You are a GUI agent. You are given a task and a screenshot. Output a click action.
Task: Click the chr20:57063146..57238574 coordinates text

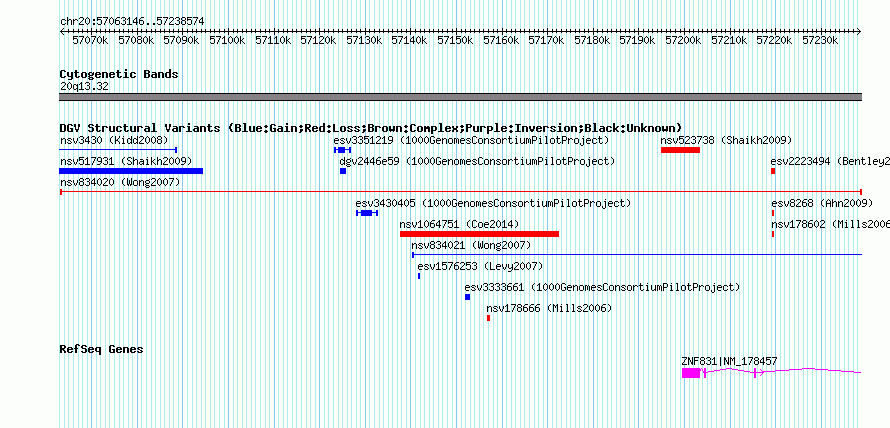click(x=132, y=21)
